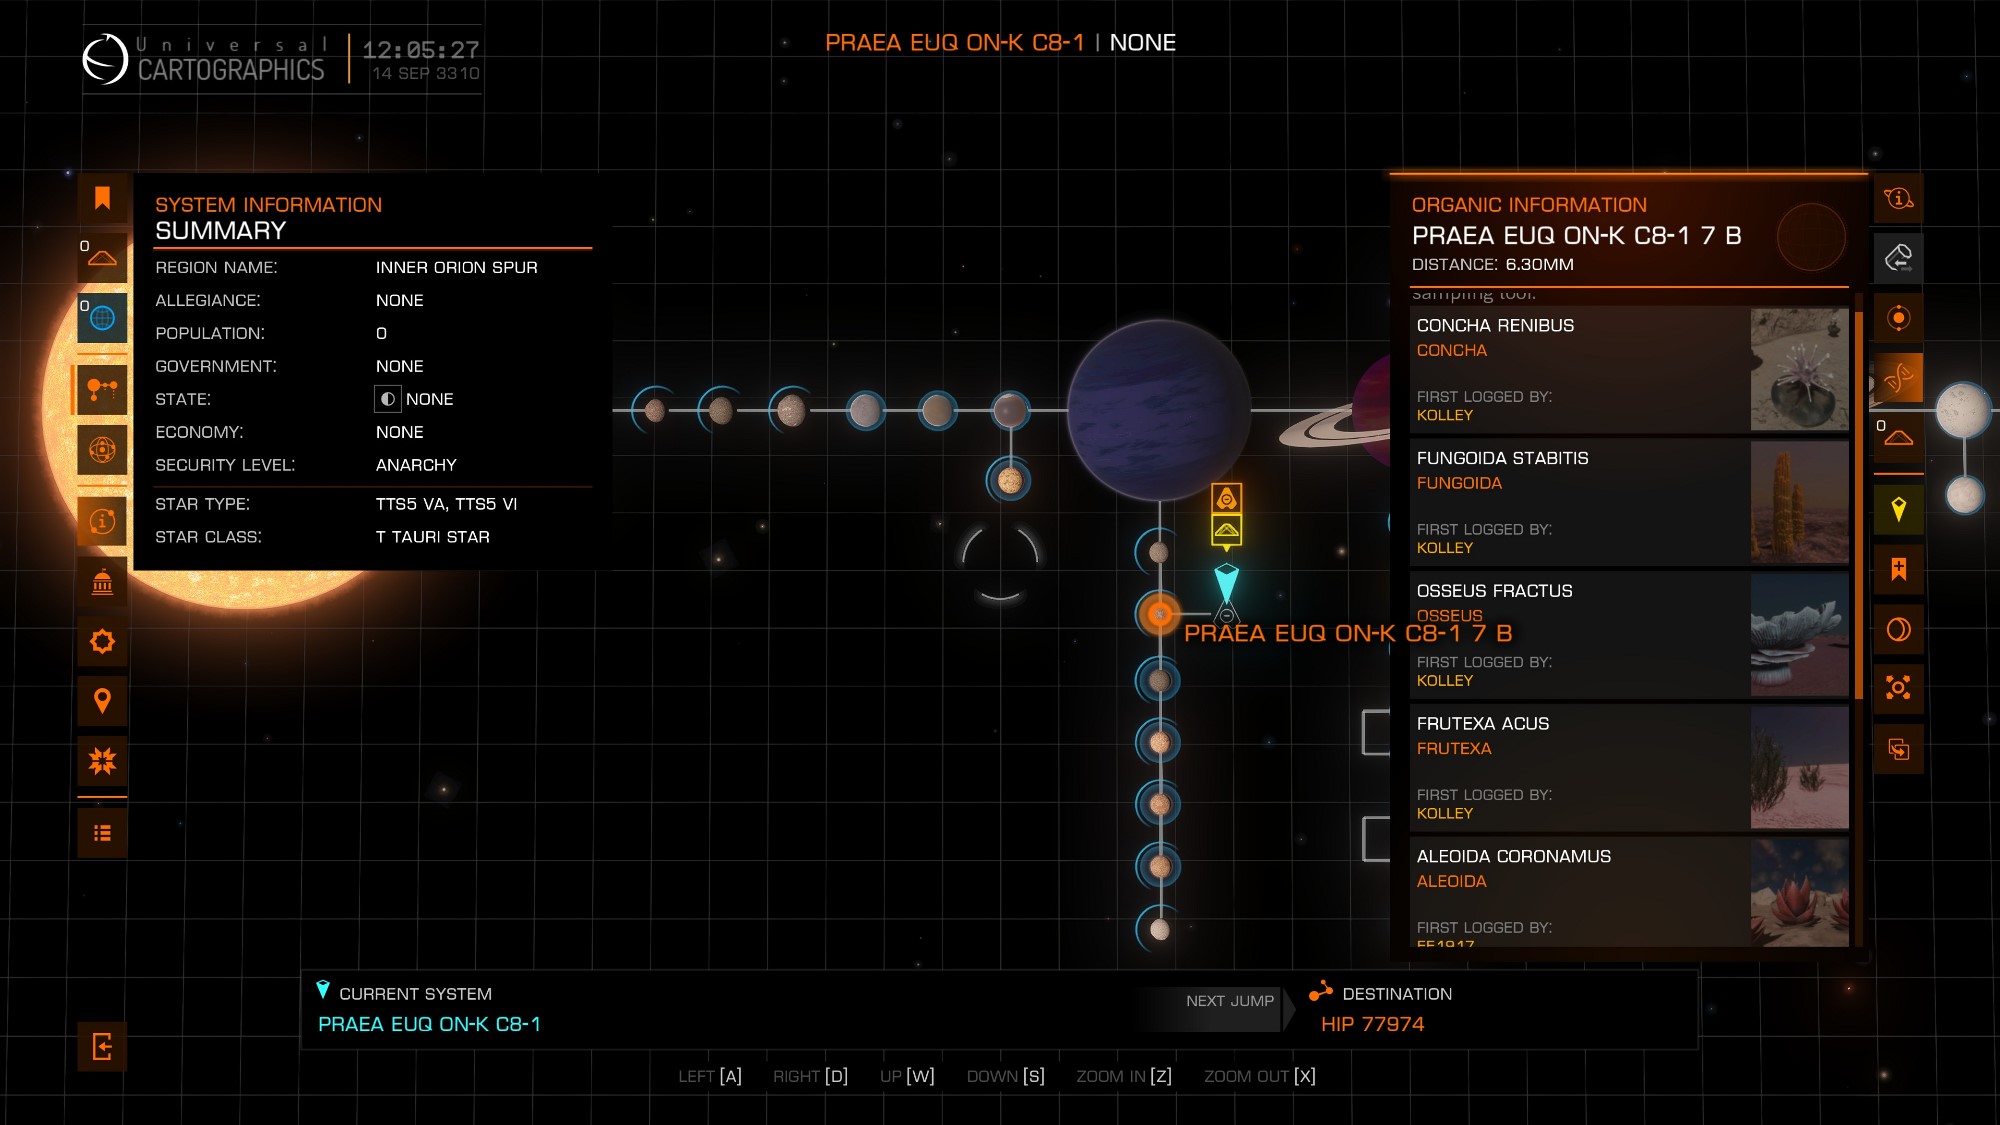Click the DOWN [S] control hint
Screen dimensions: 2000x1125
pyautogui.click(x=1005, y=1076)
